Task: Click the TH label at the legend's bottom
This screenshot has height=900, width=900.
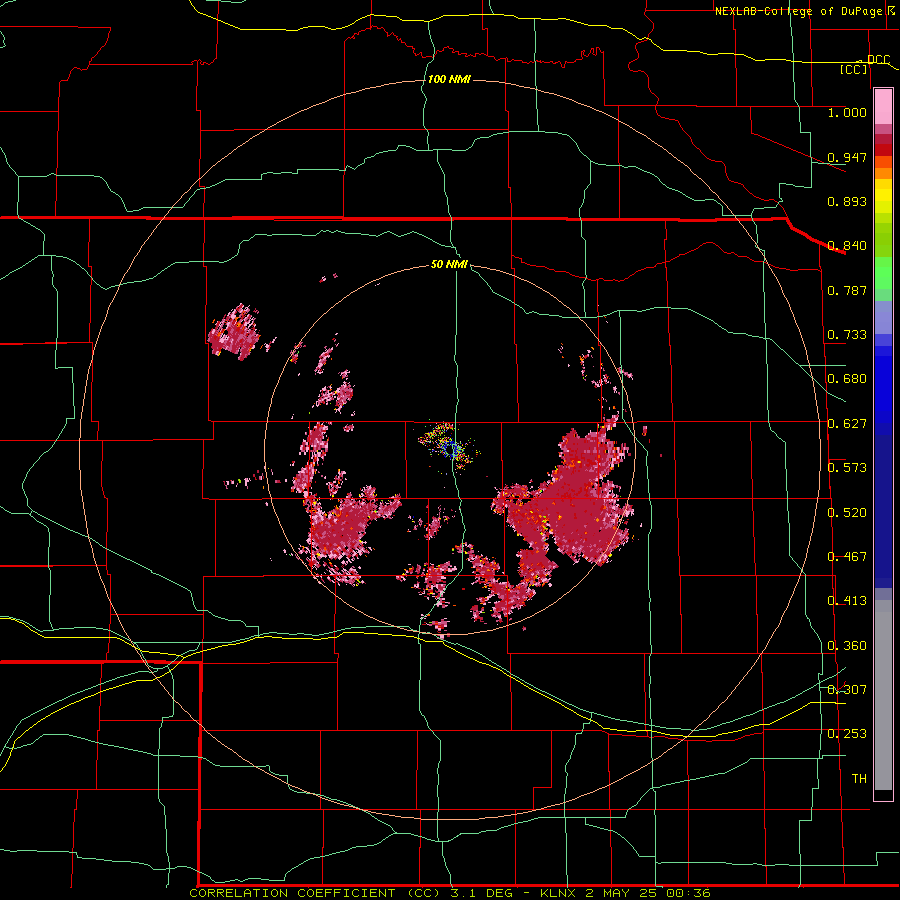Action: coord(859,779)
